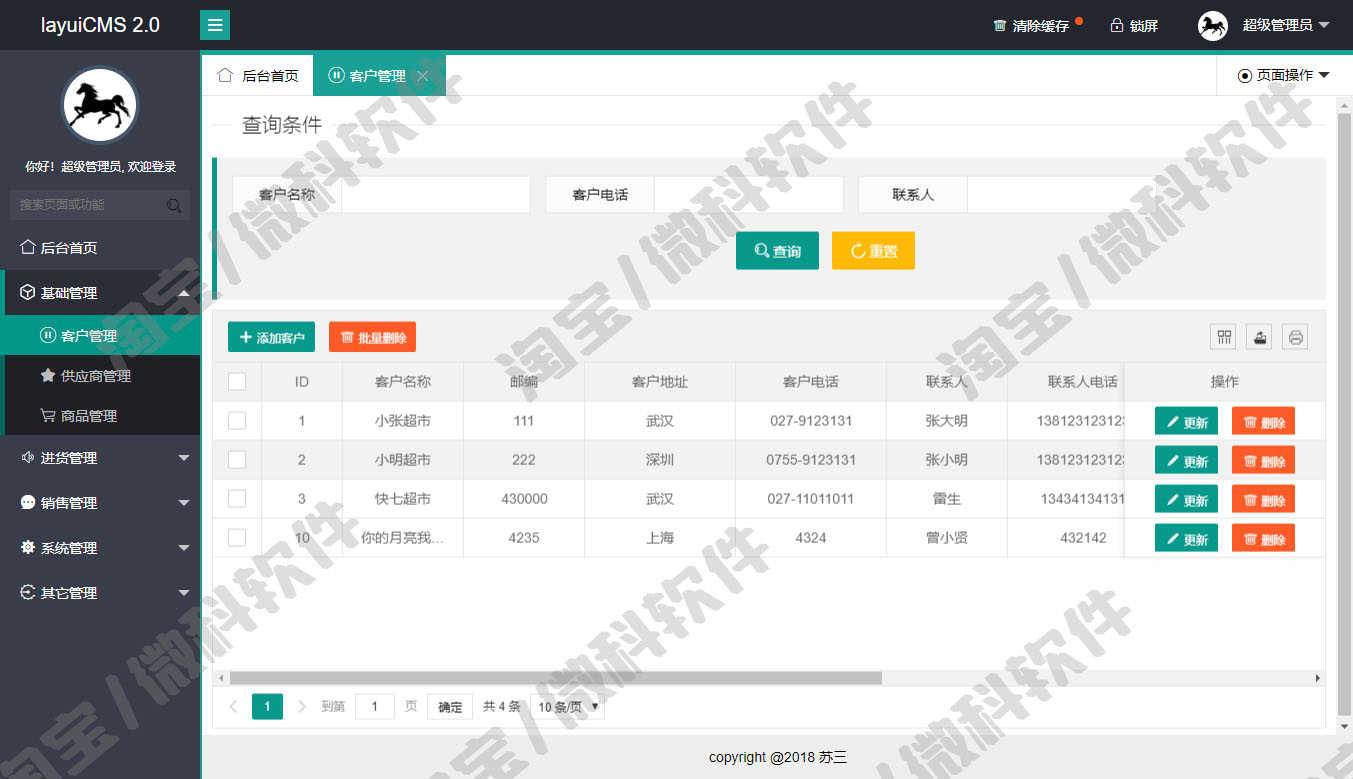
Task: Delete the 曾小贤 row
Action: [1263, 538]
